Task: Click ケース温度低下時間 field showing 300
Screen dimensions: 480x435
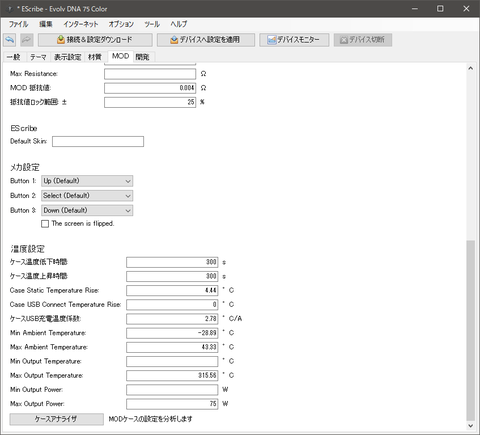Action: pyautogui.click(x=172, y=262)
